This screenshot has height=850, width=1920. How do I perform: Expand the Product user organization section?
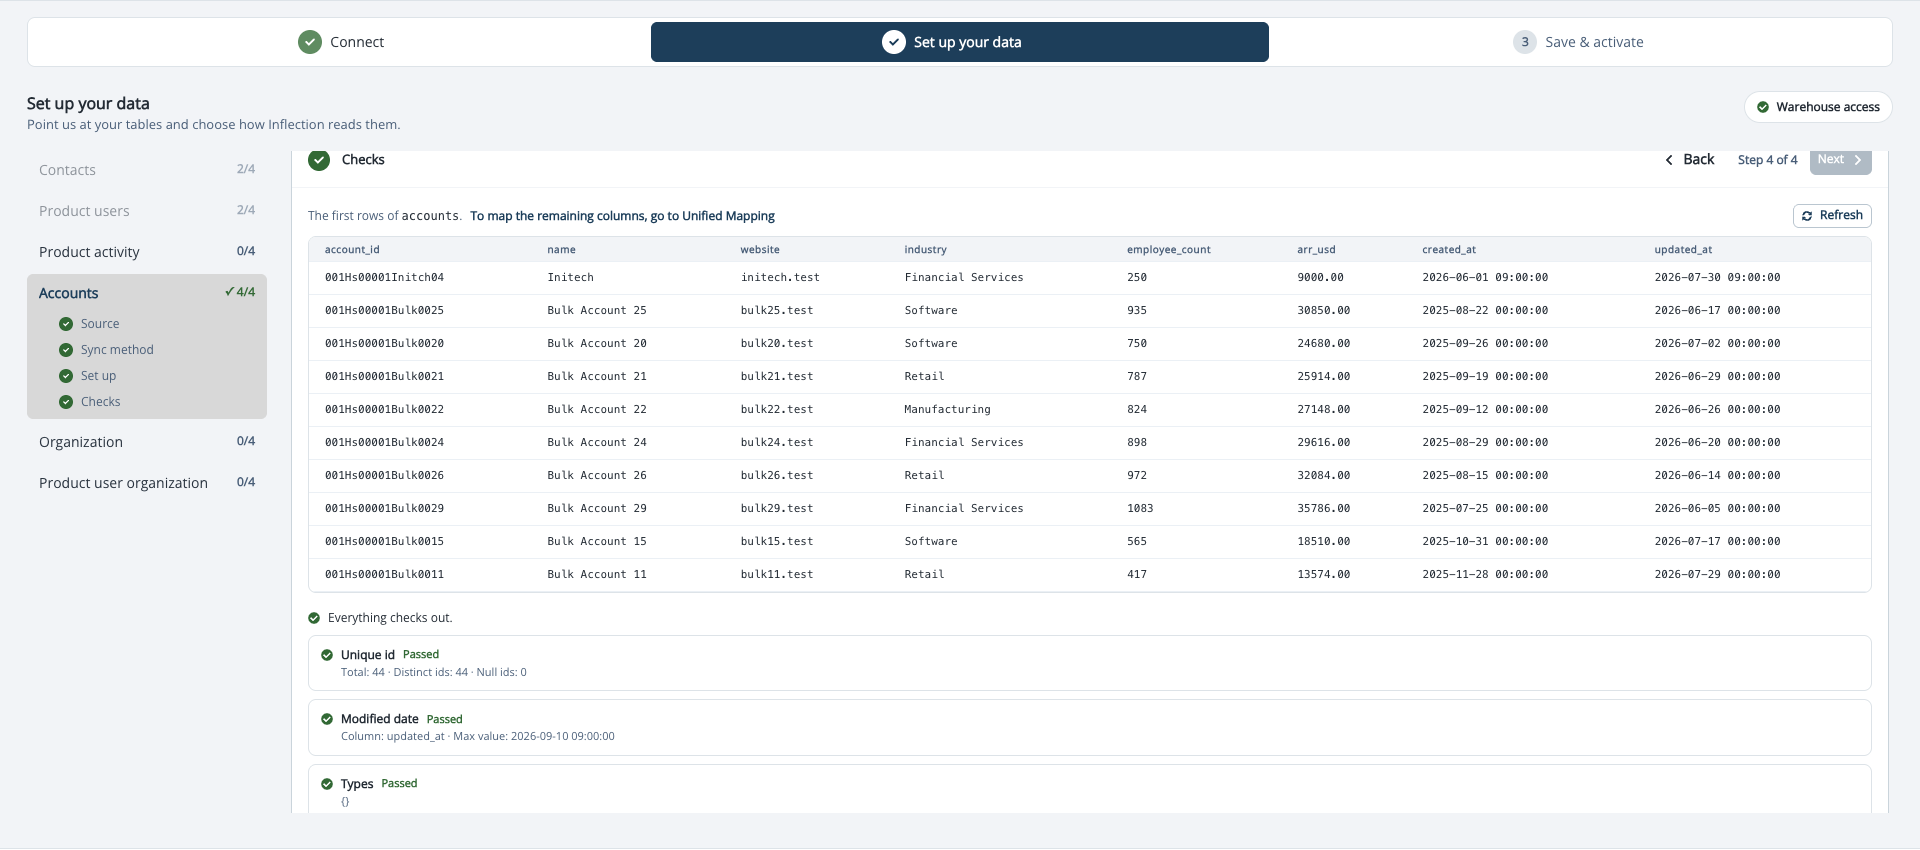tap(147, 483)
